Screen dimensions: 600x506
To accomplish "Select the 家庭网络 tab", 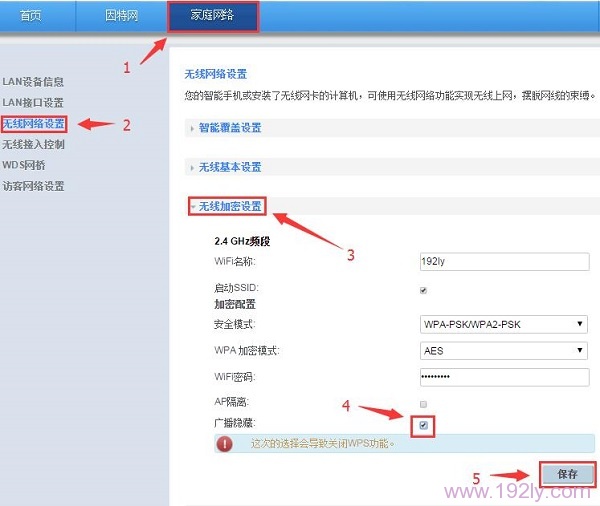I will pyautogui.click(x=211, y=16).
